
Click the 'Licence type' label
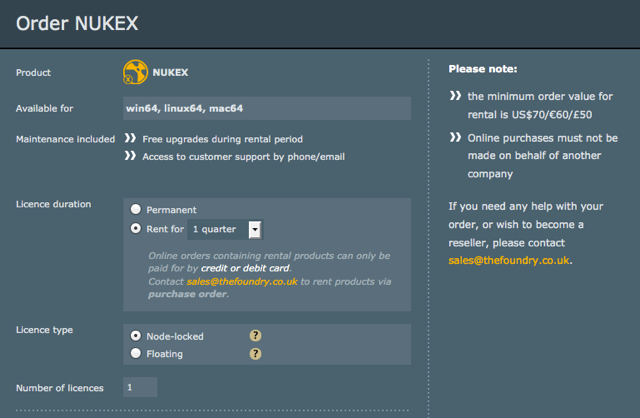pos(44,330)
